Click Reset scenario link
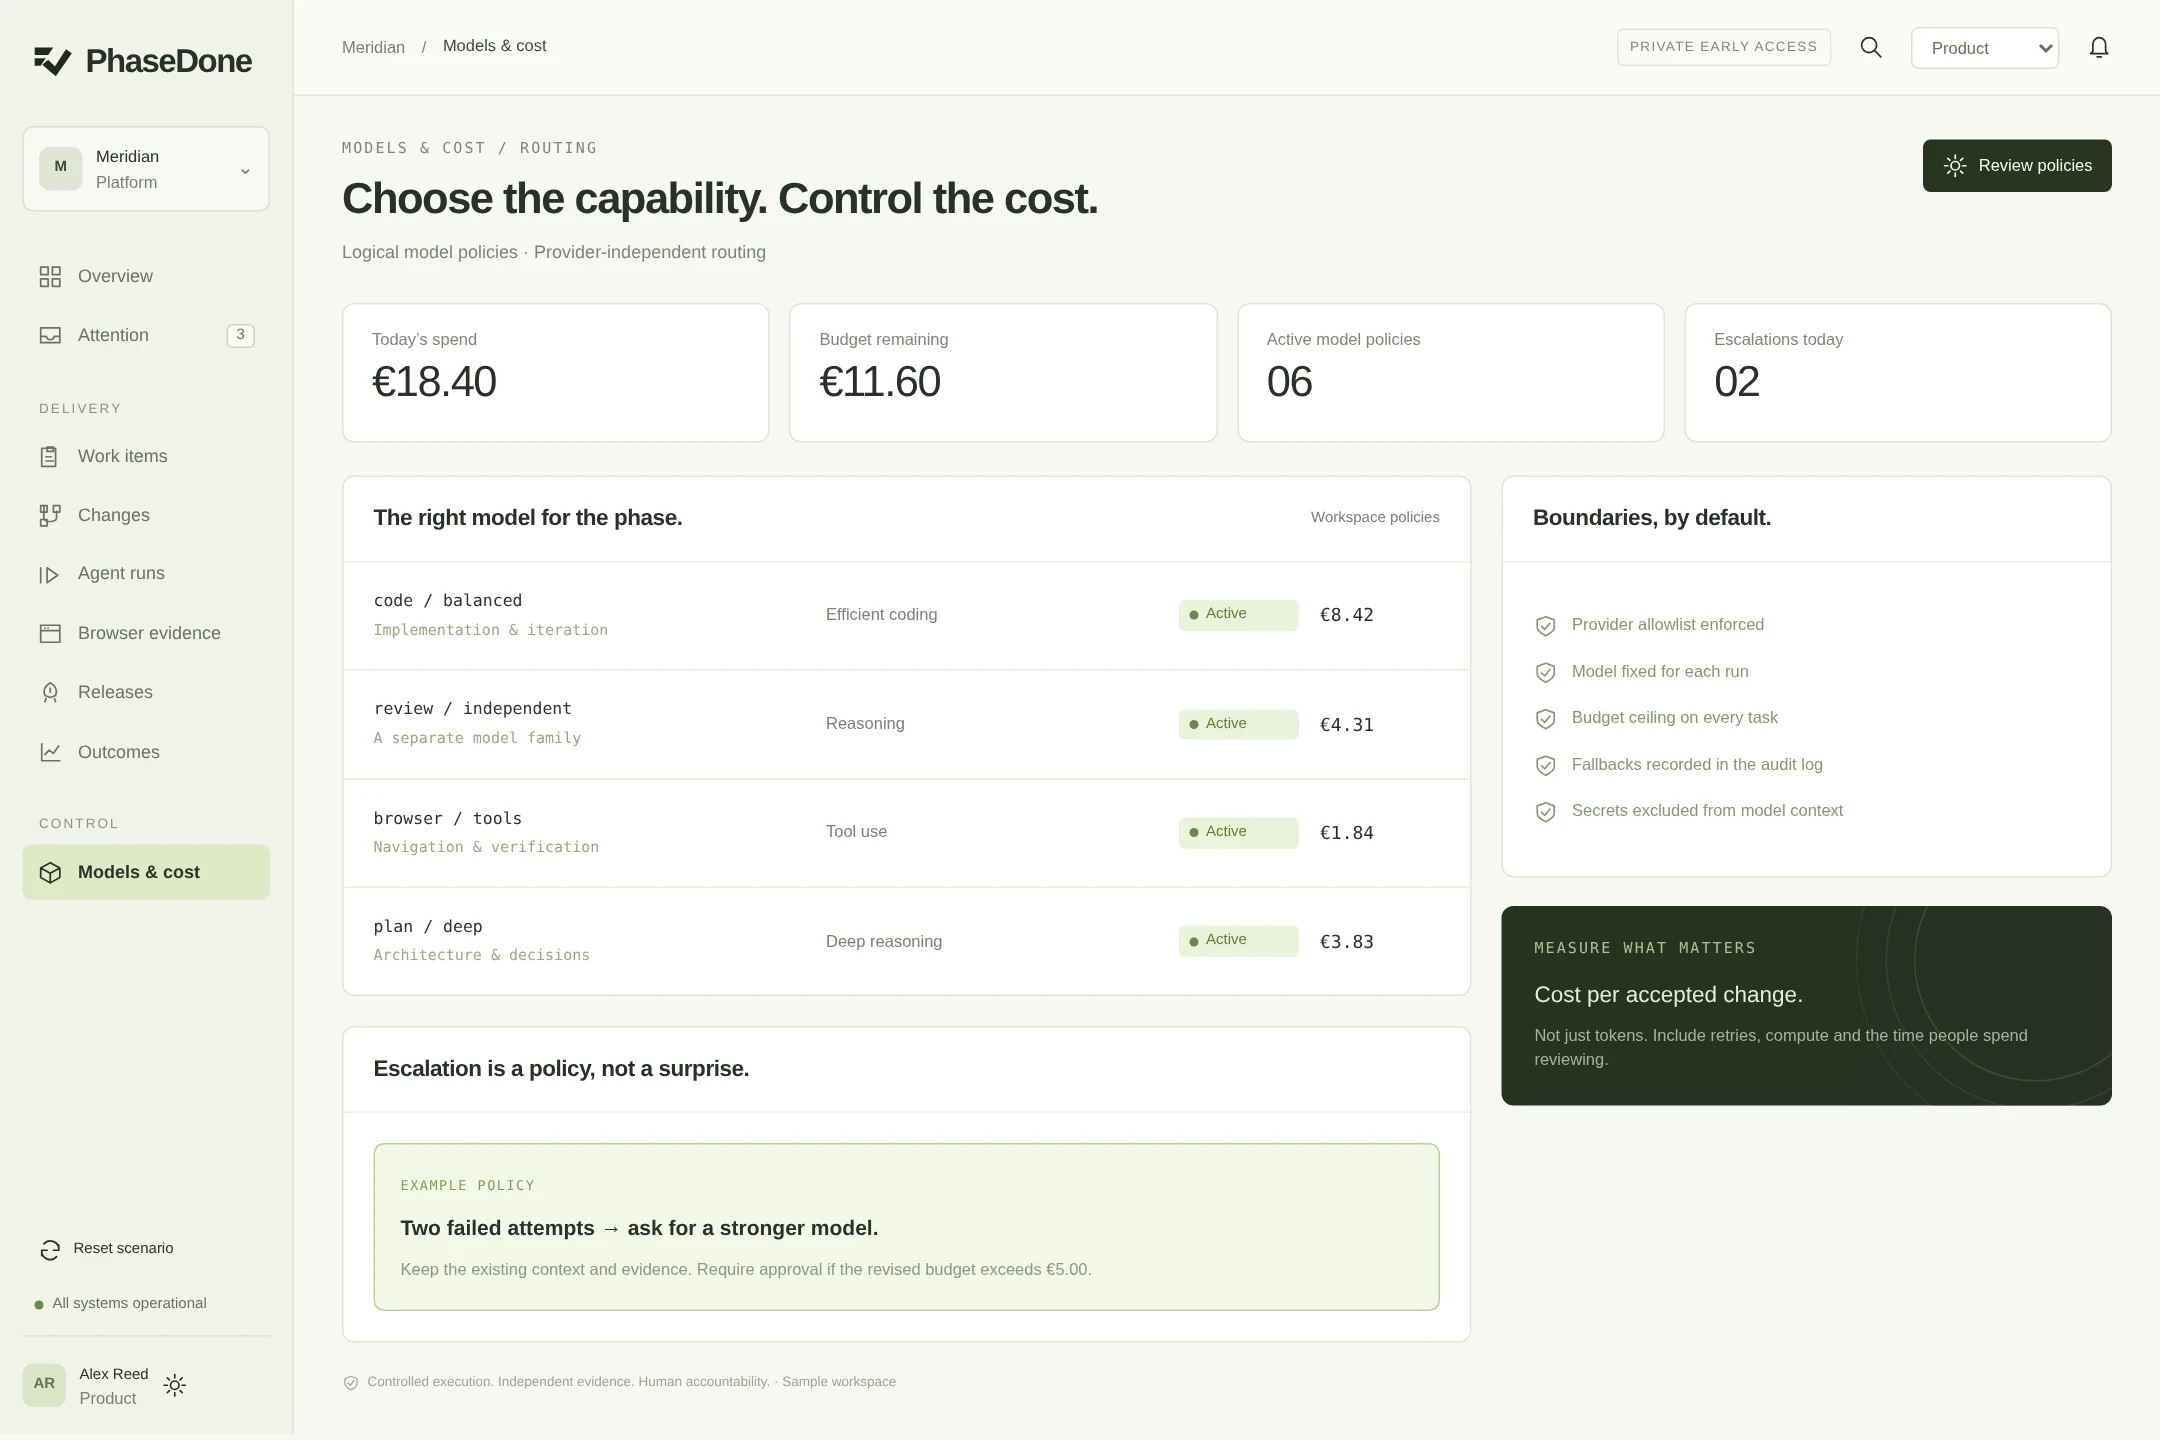The height and width of the screenshot is (1440, 2160). pyautogui.click(x=107, y=1249)
